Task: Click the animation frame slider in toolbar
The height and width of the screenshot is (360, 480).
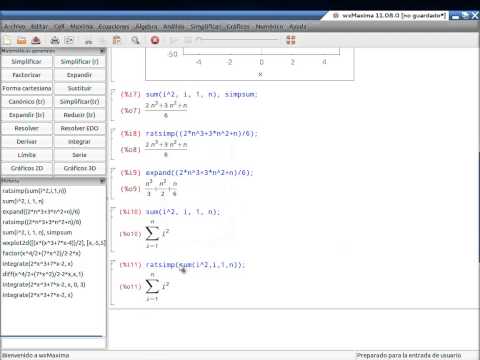Action: click(237, 40)
